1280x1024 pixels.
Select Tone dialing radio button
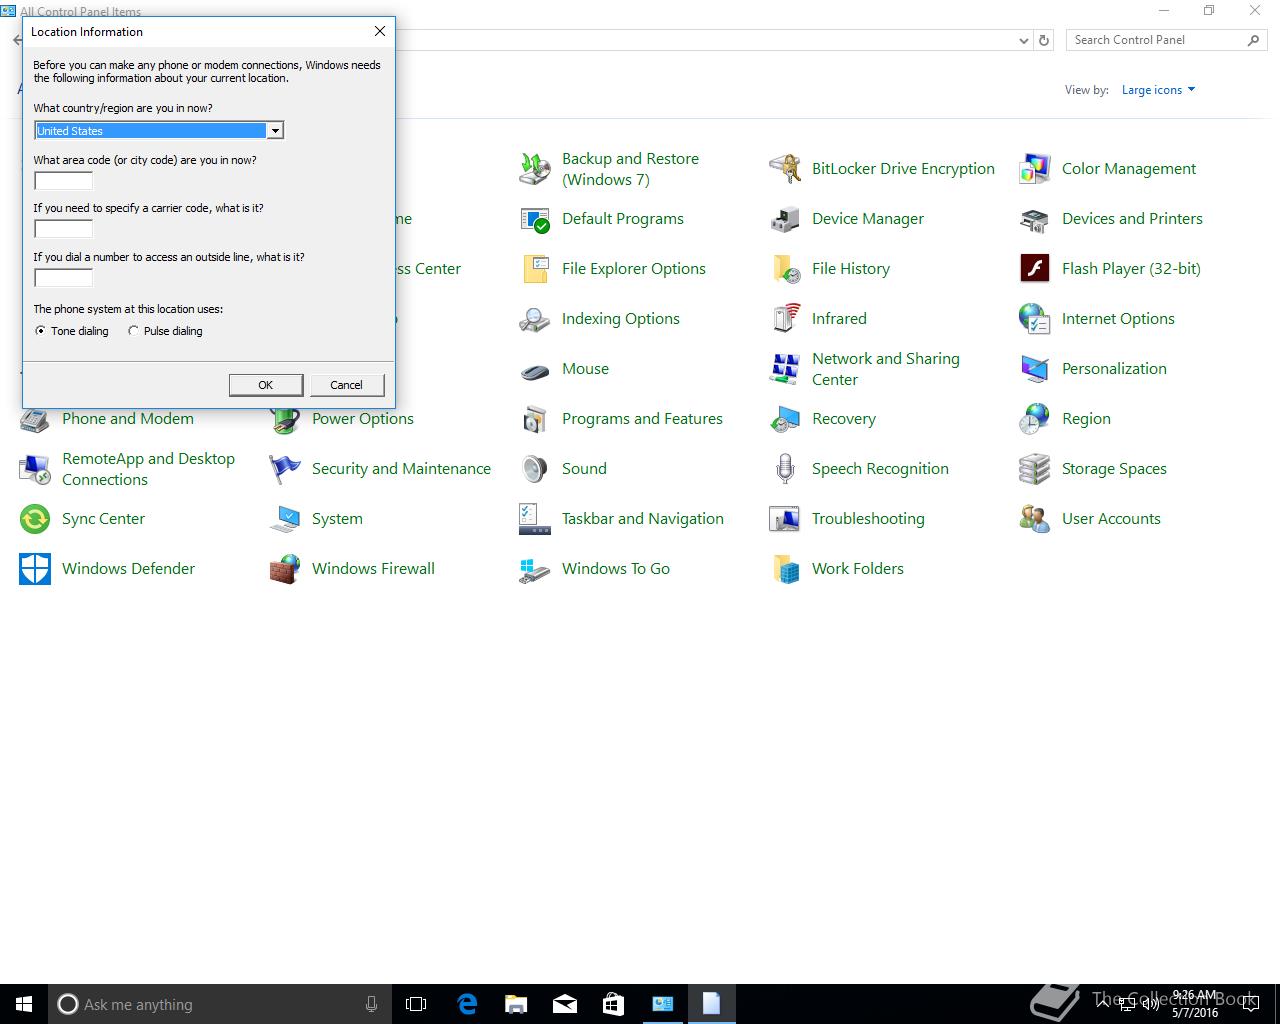click(40, 331)
